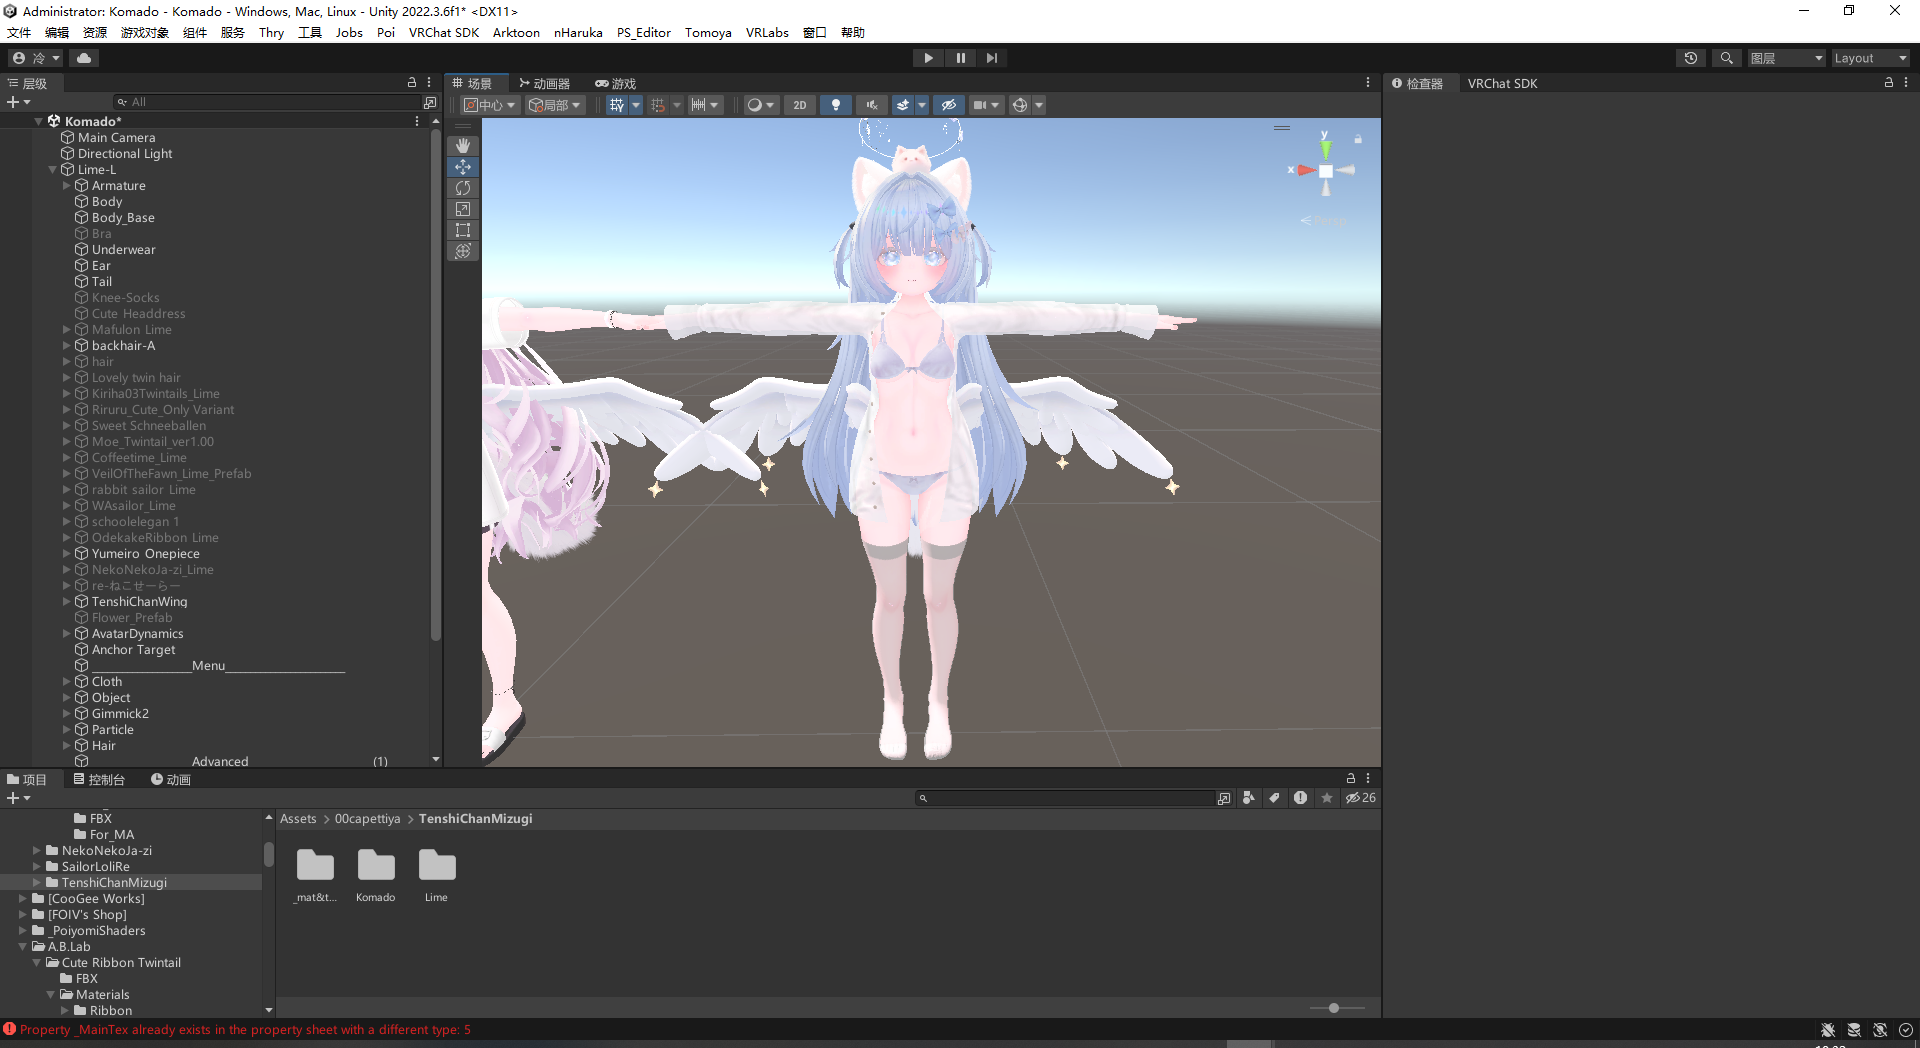Click the scene Gizmos toggle icon
Image resolution: width=1920 pixels, height=1048 pixels.
tap(1020, 105)
